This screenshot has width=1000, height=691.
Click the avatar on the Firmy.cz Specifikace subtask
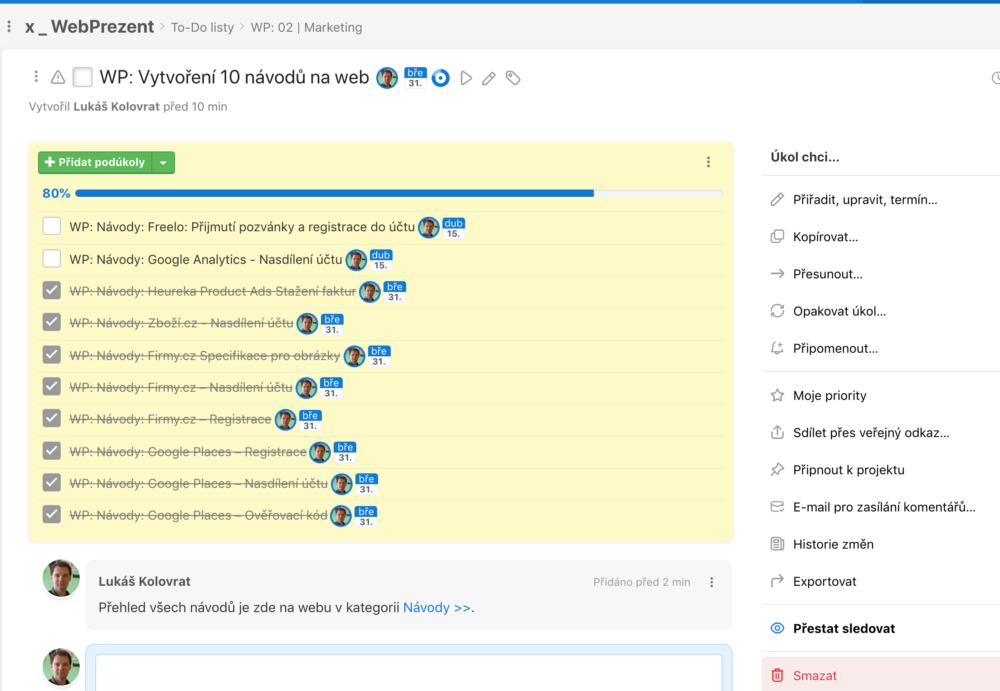[x=355, y=356]
